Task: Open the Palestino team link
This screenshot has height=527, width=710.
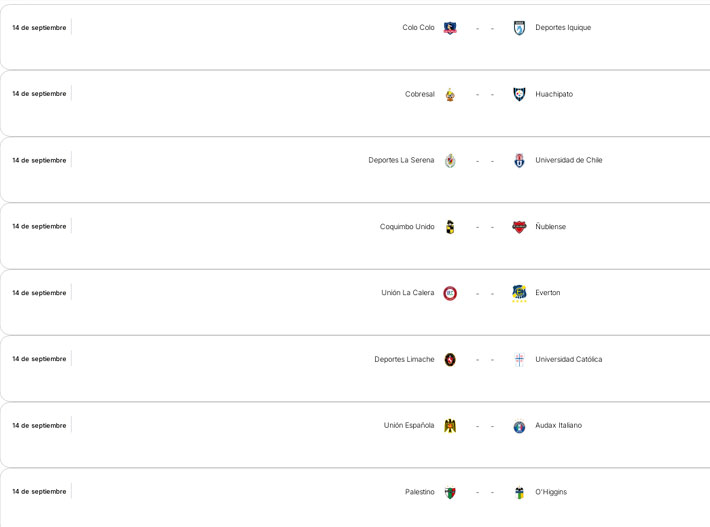Action: point(419,492)
